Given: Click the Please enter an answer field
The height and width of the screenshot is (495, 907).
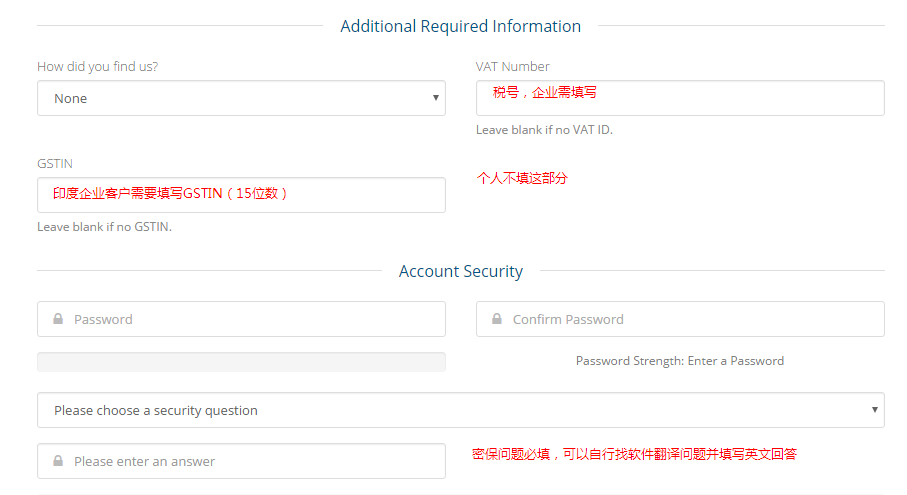Looking at the screenshot, I should 241,461.
